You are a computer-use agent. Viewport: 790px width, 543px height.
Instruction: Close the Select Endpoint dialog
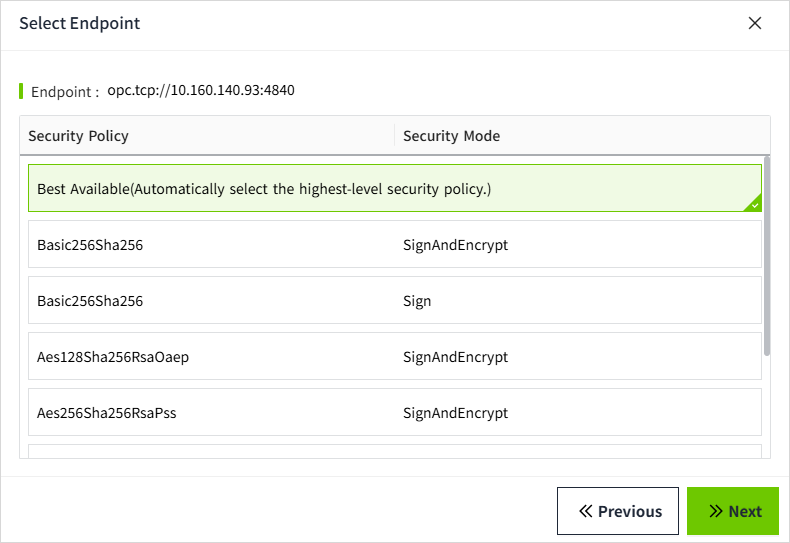pyautogui.click(x=755, y=23)
